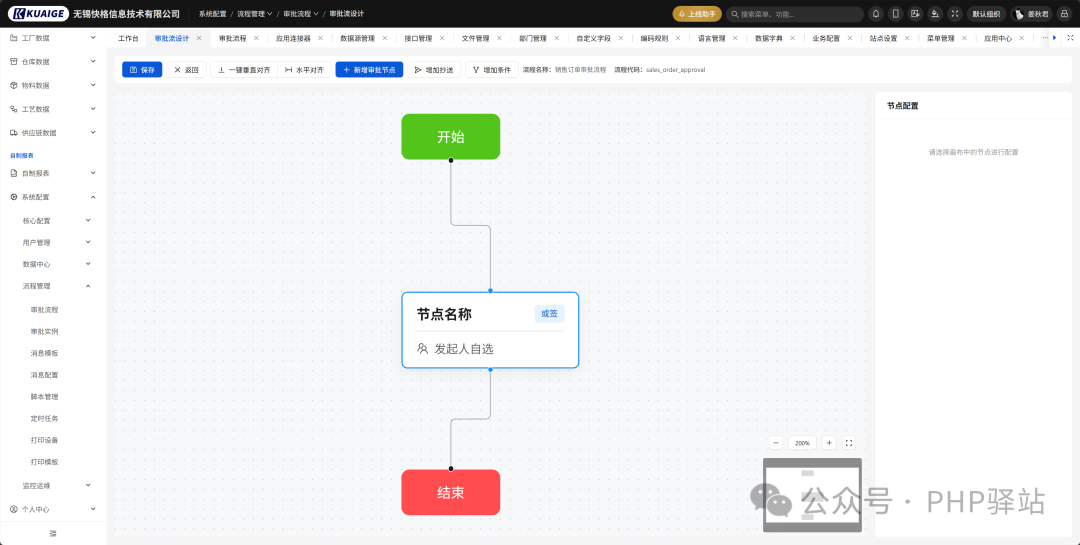
Task: Open the notifications bell icon
Action: point(875,14)
